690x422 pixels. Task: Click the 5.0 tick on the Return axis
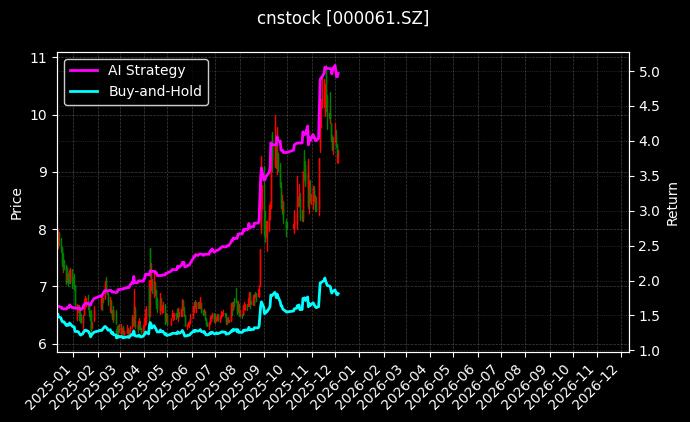click(647, 72)
